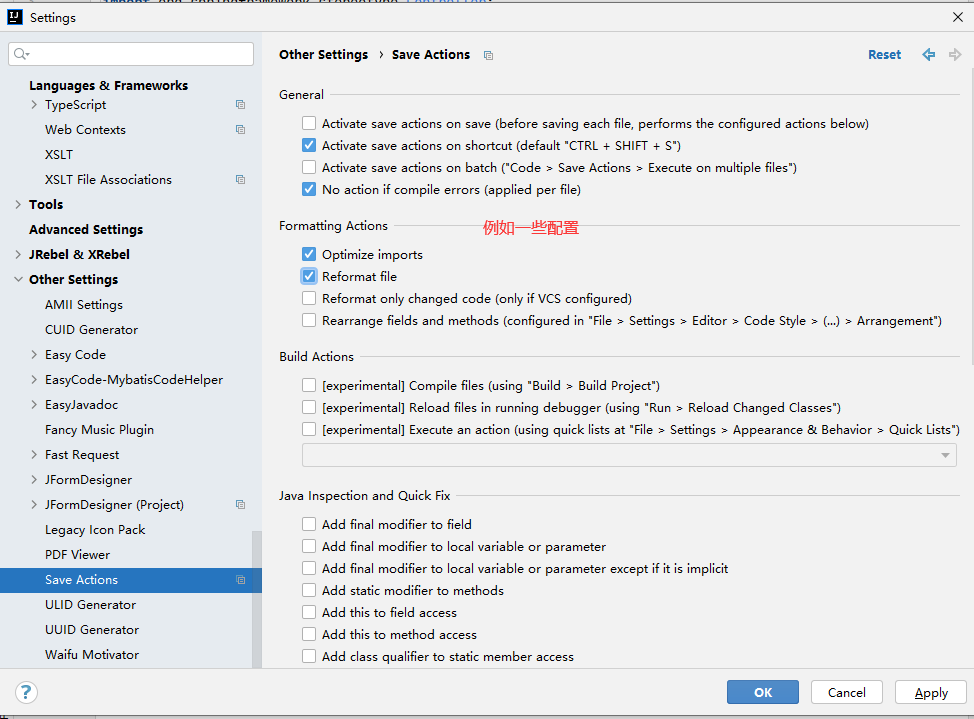974x719 pixels.
Task: Check Add this to method access
Action: coord(309,634)
